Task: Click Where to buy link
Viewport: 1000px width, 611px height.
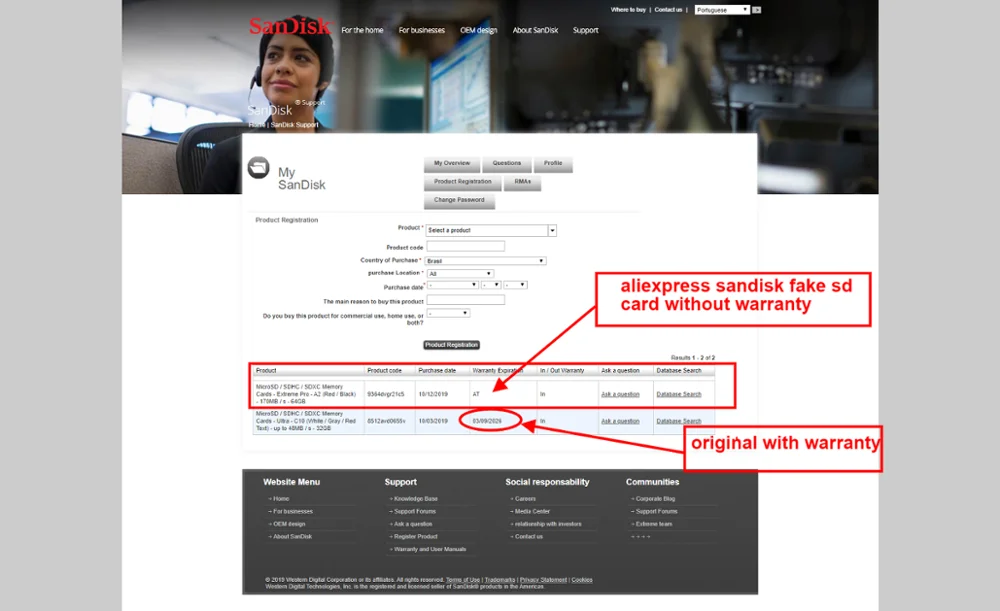Action: coord(628,10)
